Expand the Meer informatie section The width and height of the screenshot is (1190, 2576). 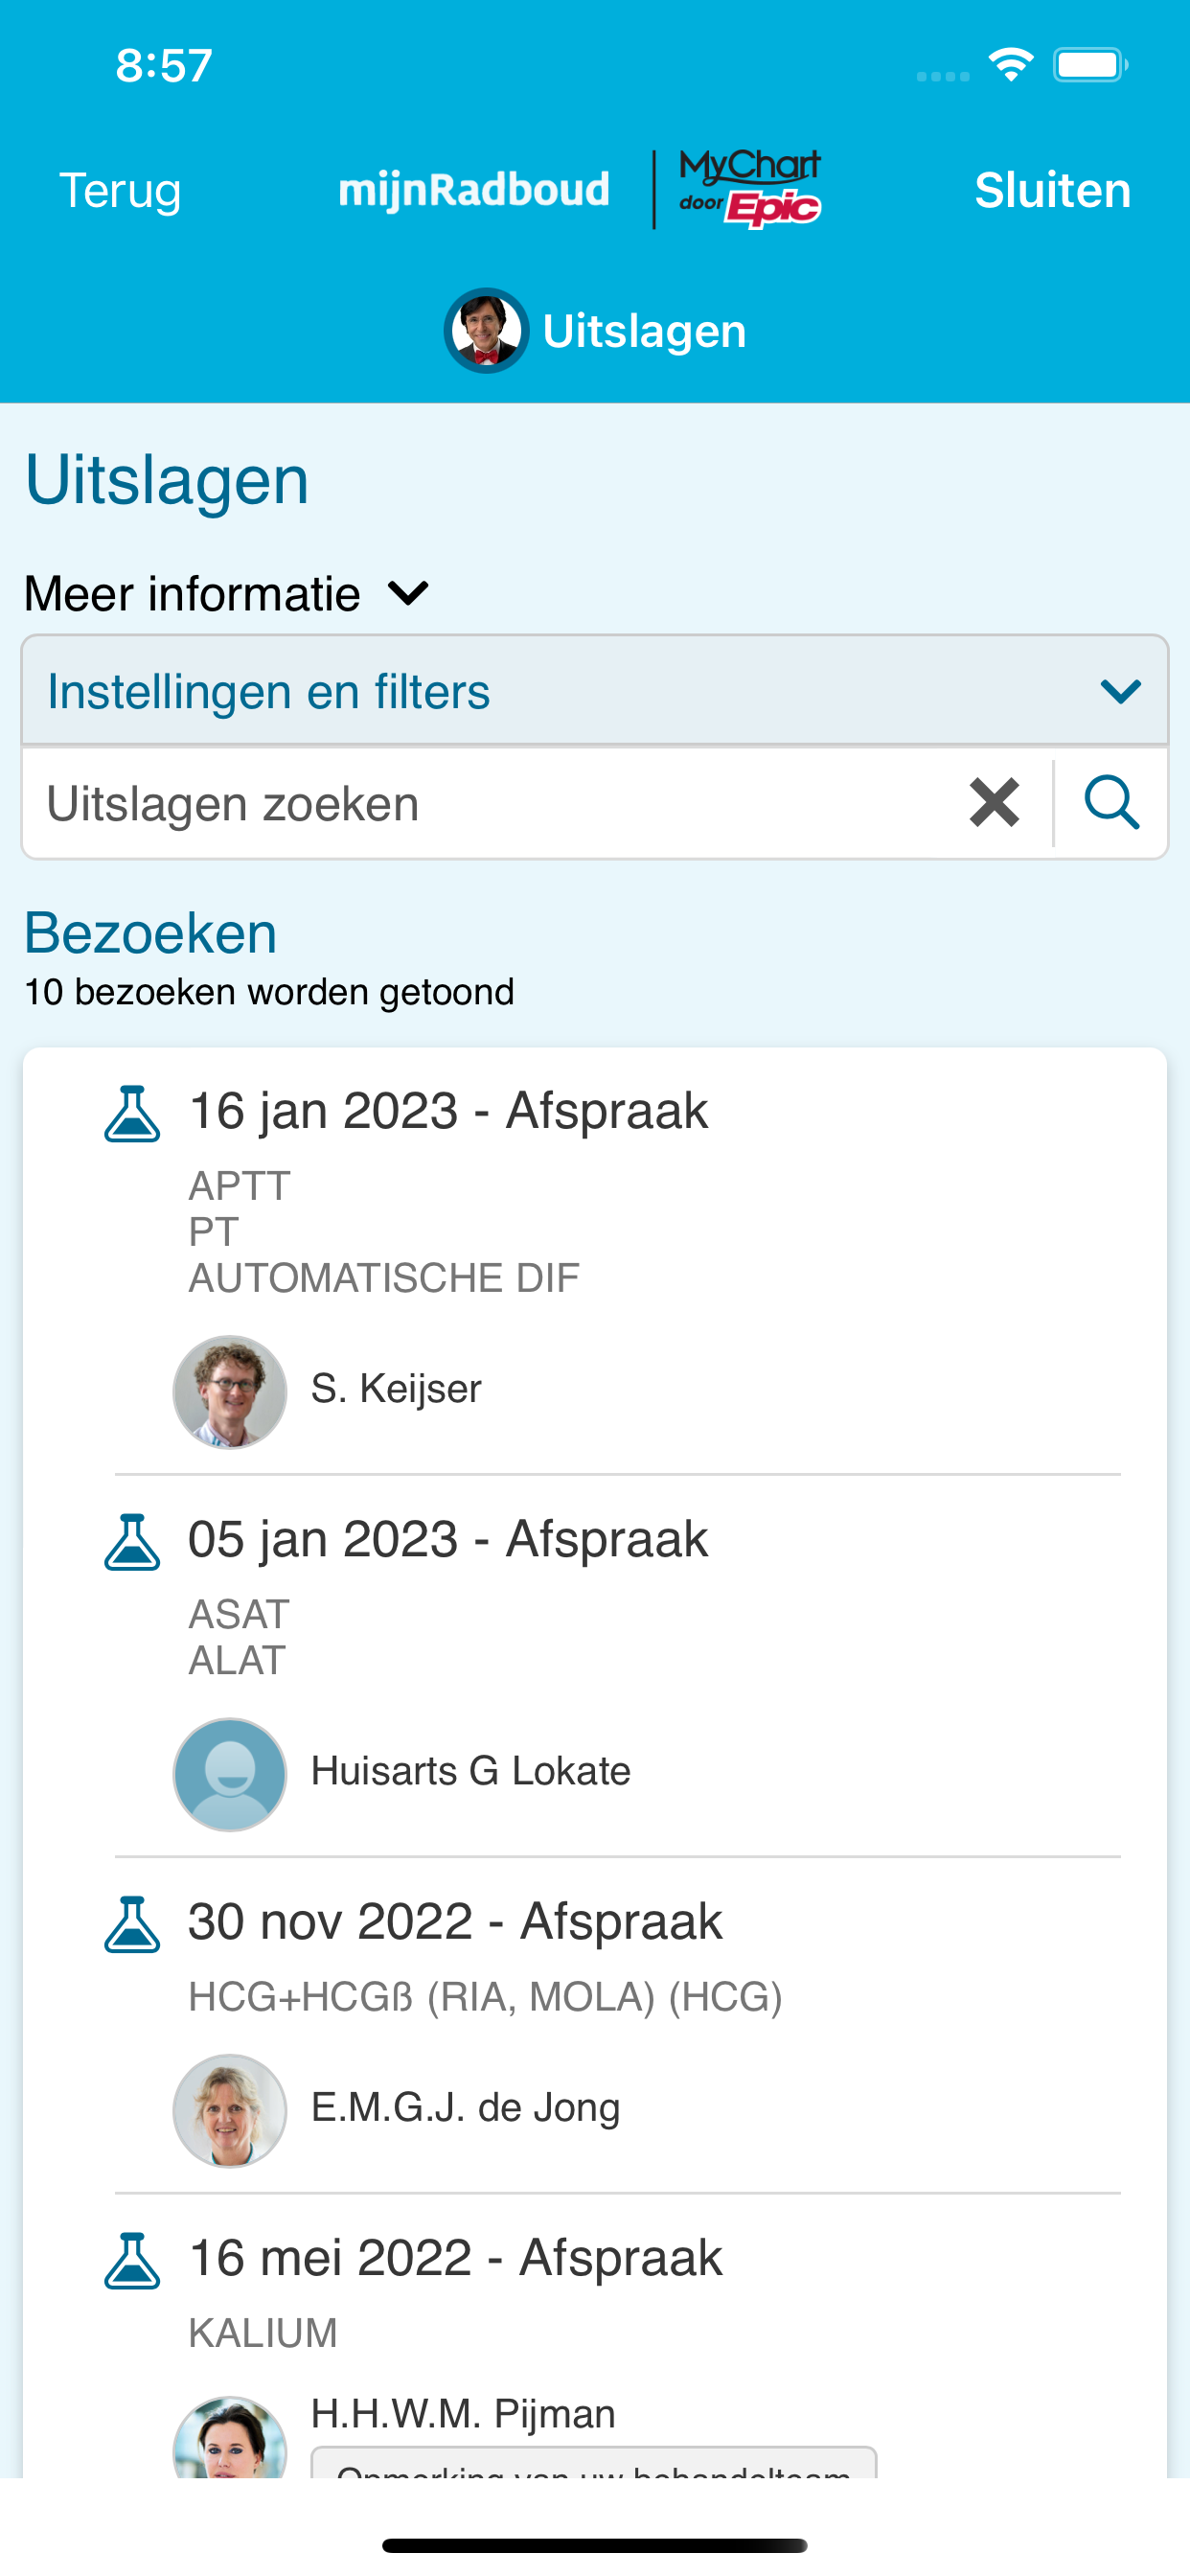coord(228,594)
